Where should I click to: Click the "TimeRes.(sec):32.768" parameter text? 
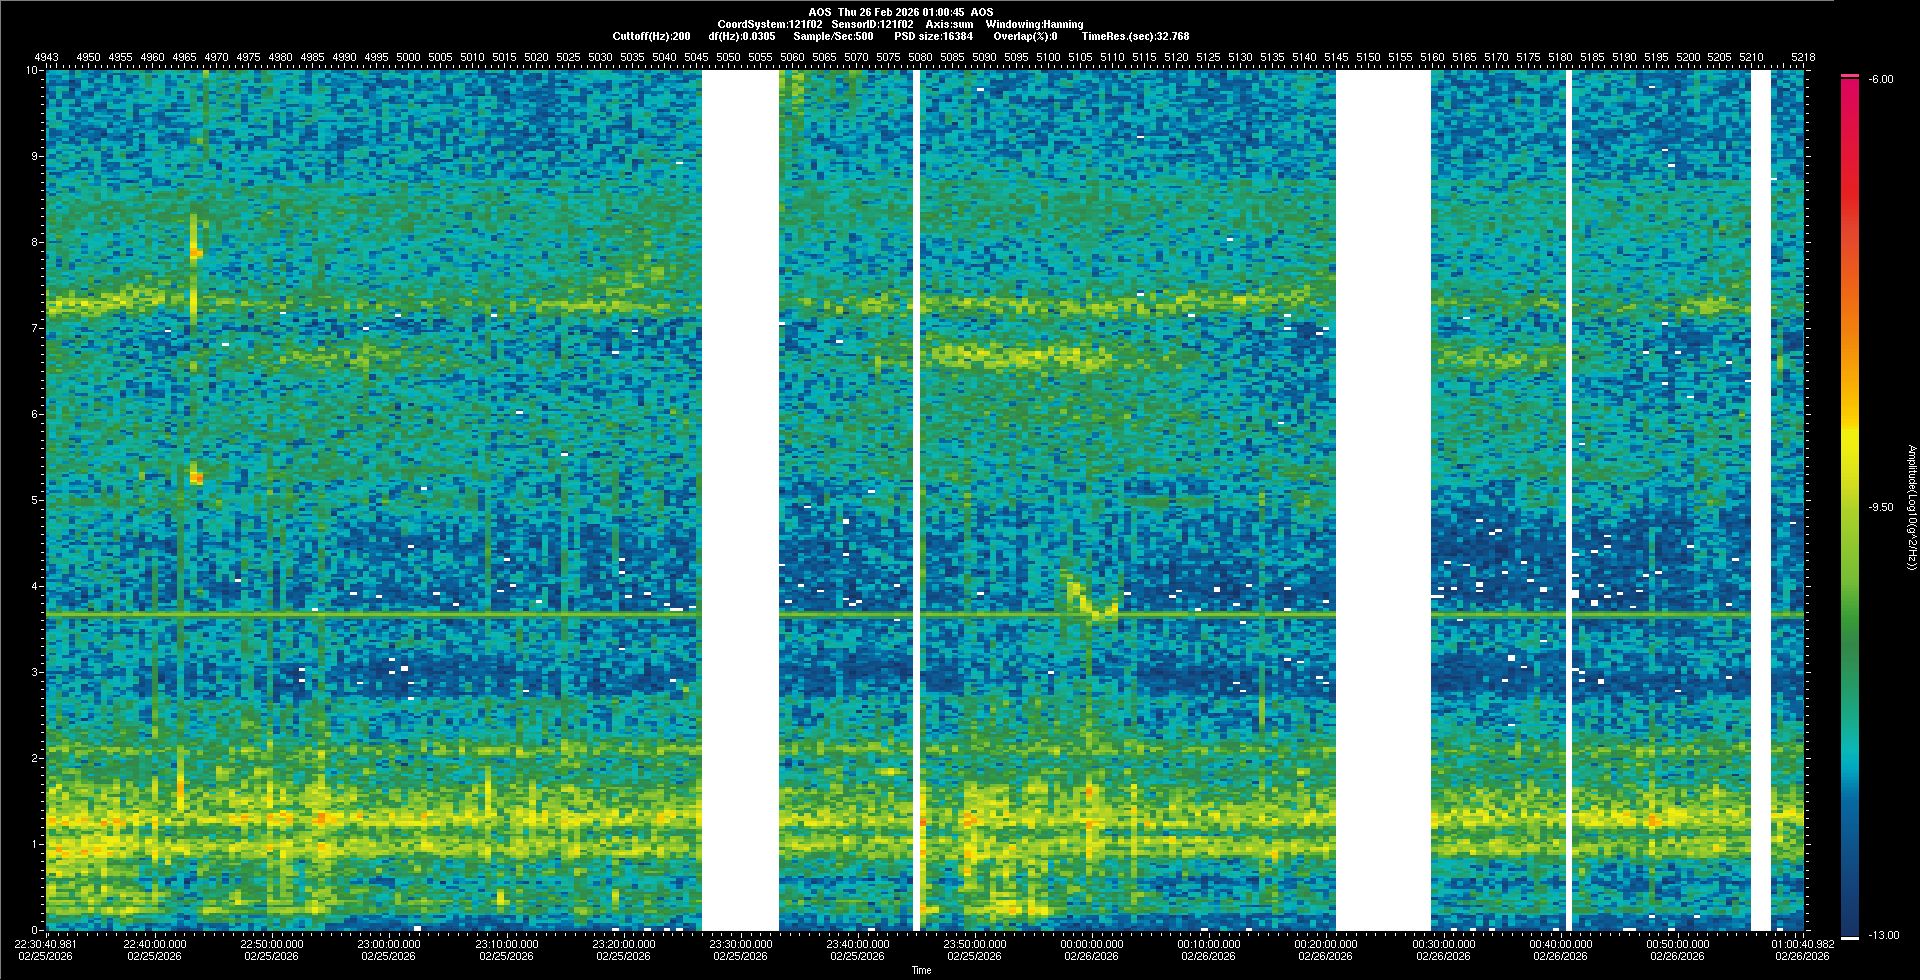click(x=1135, y=36)
